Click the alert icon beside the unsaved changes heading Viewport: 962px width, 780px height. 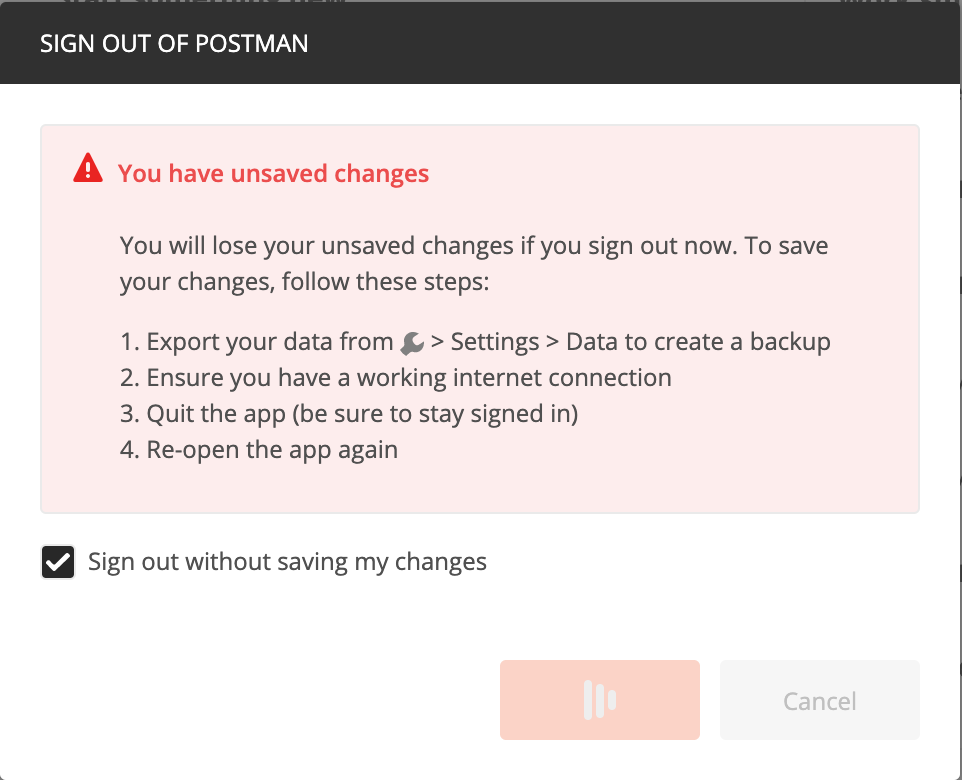[88, 169]
